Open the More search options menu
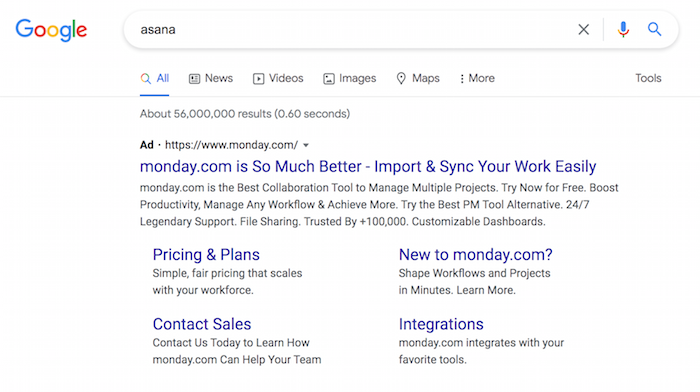 477,79
